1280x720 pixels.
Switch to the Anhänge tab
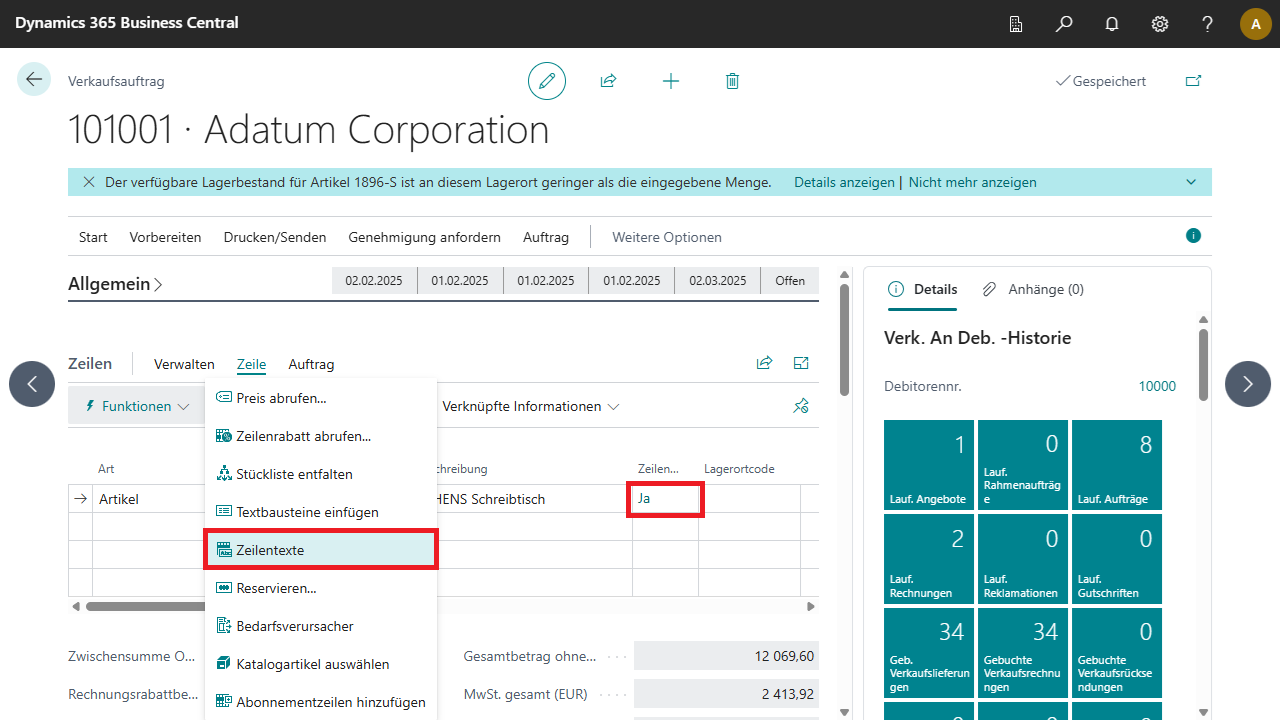[x=1034, y=289]
